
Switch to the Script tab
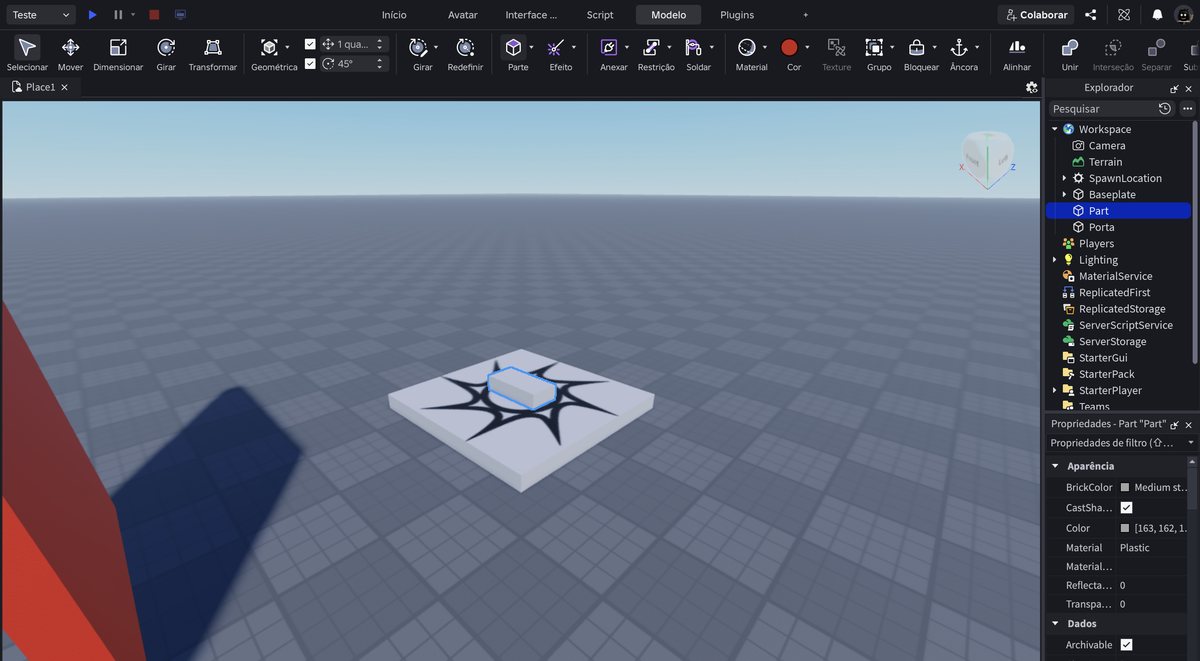point(600,15)
